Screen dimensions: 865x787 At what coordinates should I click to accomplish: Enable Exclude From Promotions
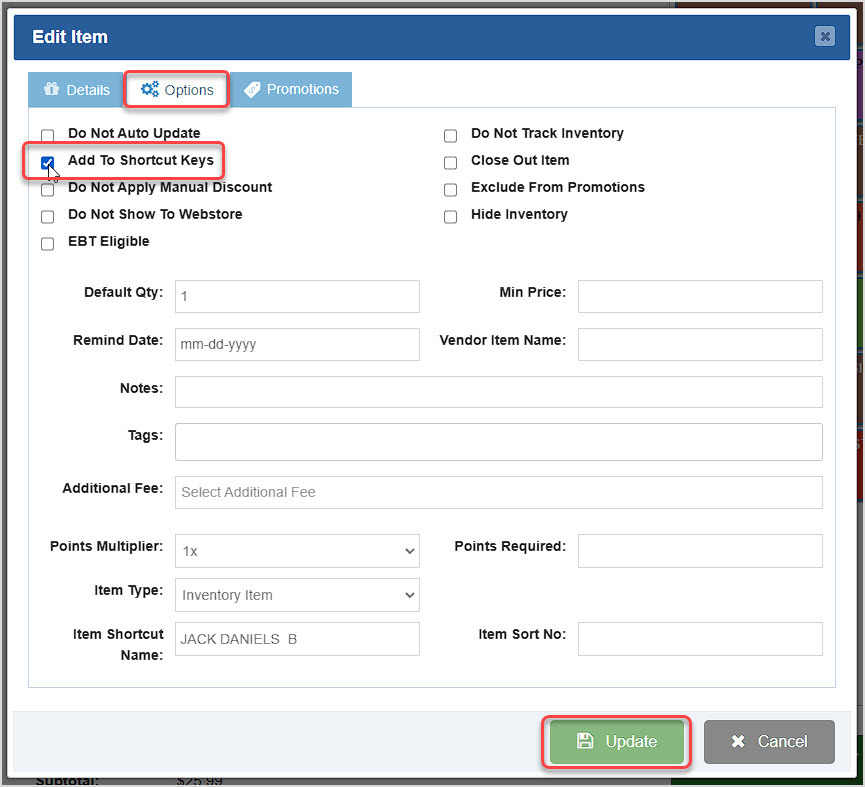click(450, 188)
